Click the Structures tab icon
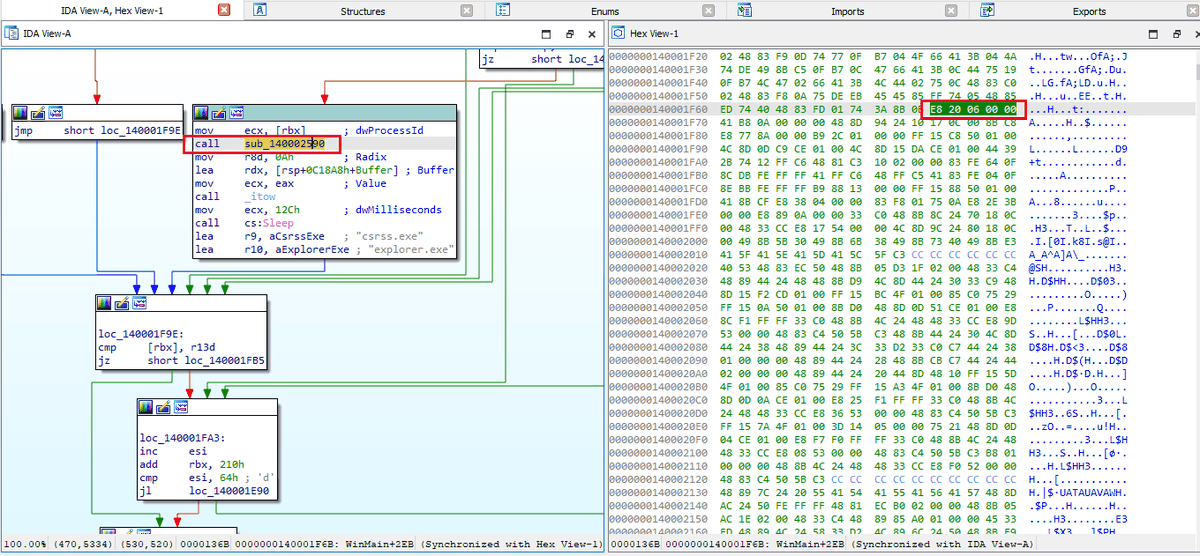Screen dimensions: 1200x556 (260, 11)
